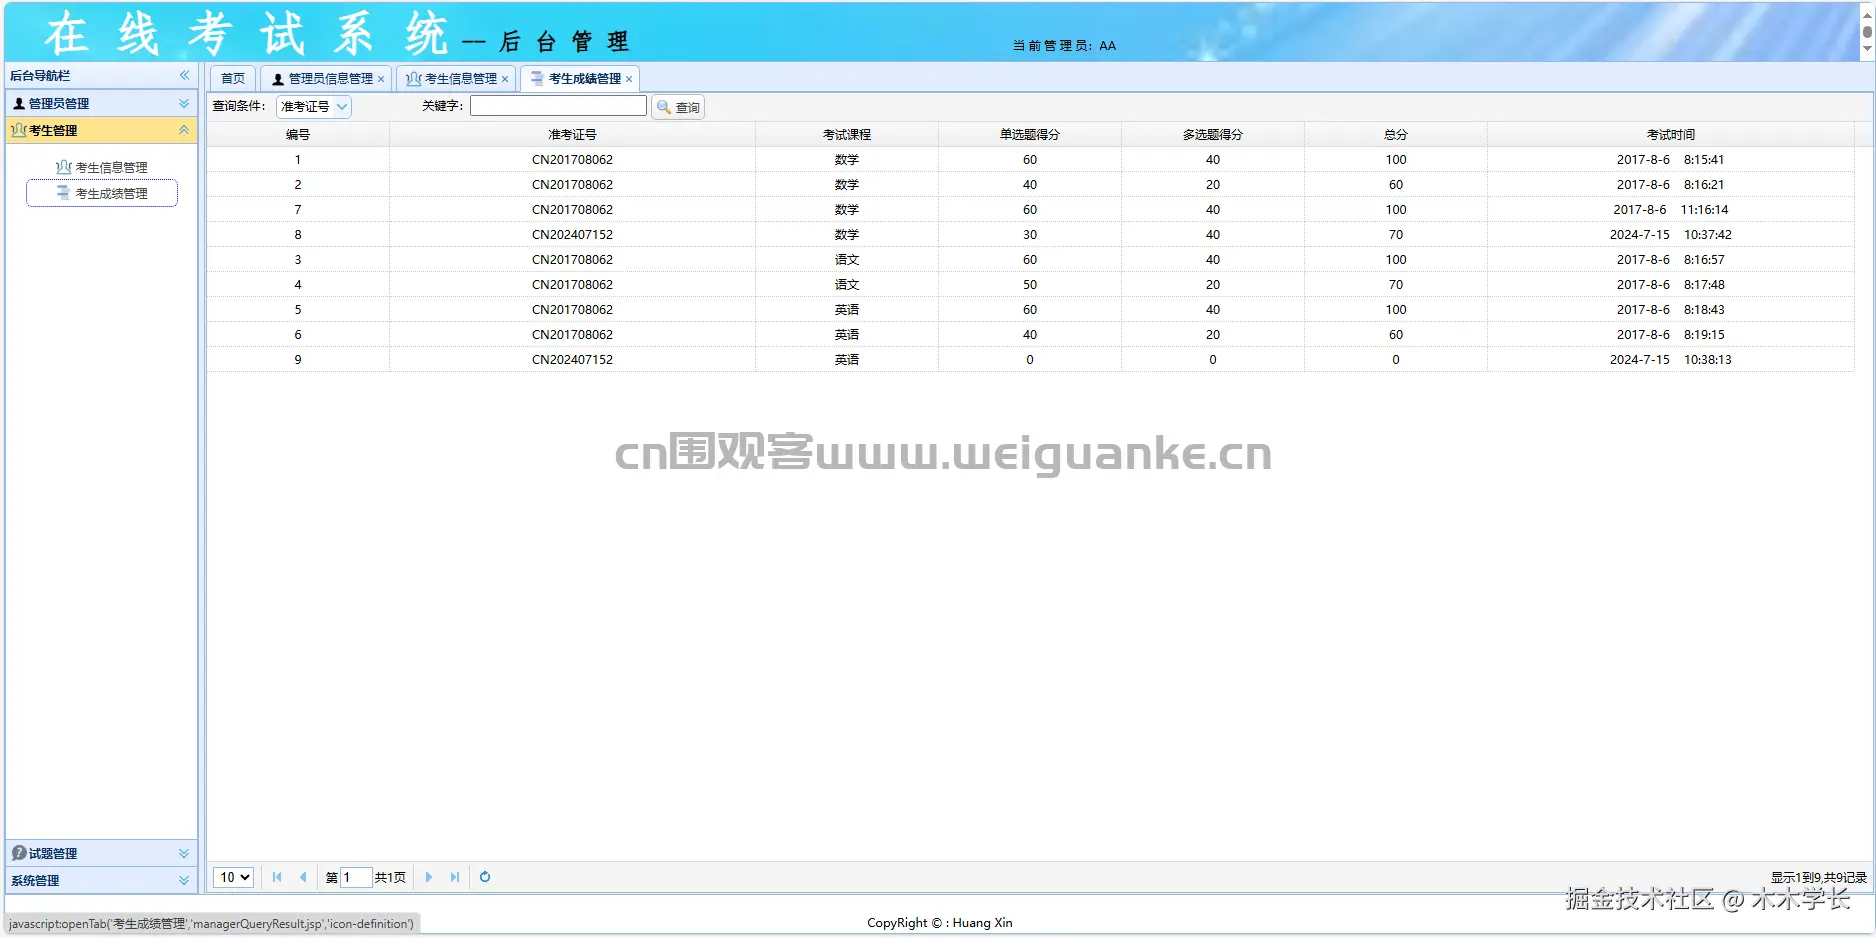The image size is (1876, 938).
Task: Collapse the 后台导航栏 sidebar panel
Action: (x=184, y=76)
